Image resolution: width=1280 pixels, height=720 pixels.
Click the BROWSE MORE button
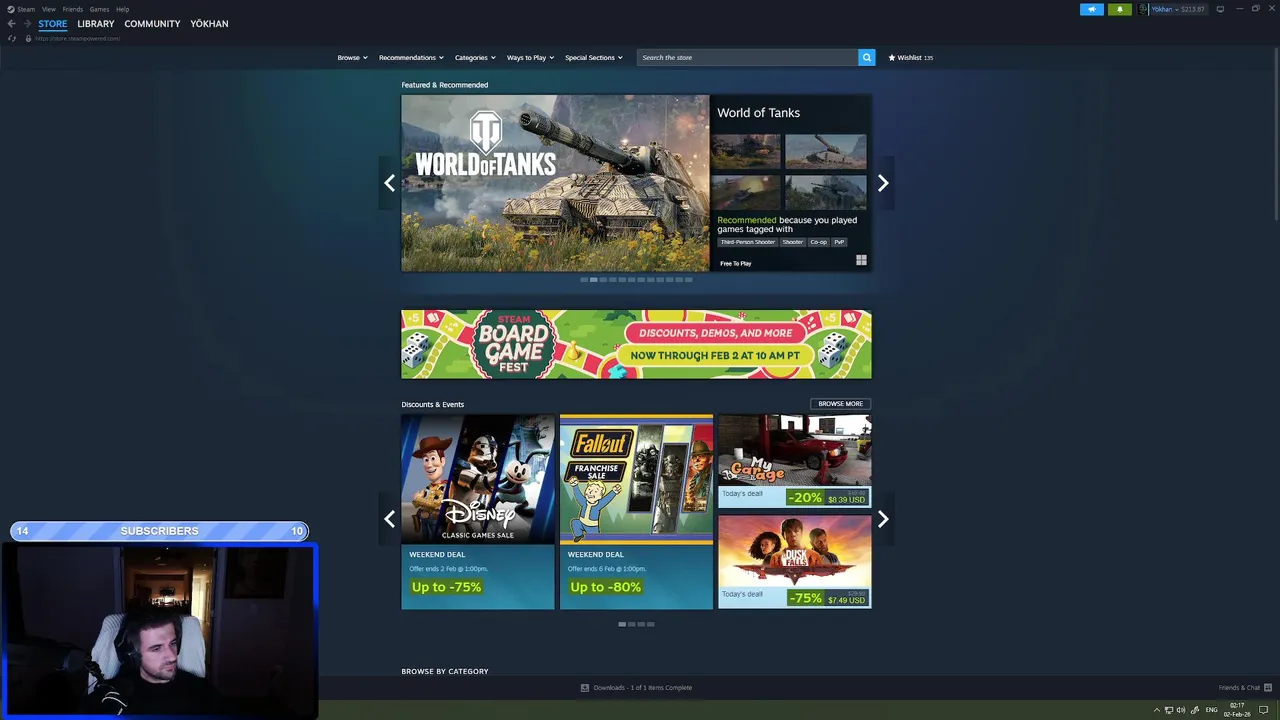tap(840, 404)
